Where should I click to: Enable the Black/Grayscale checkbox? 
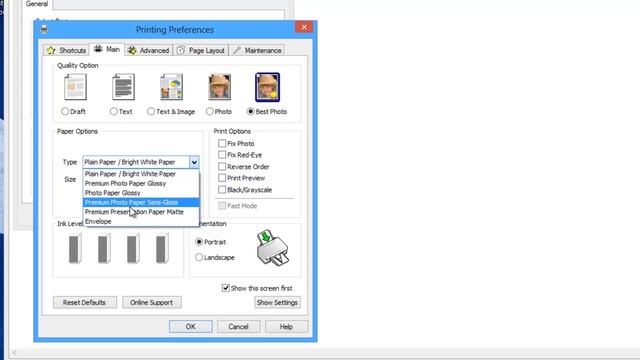point(222,190)
